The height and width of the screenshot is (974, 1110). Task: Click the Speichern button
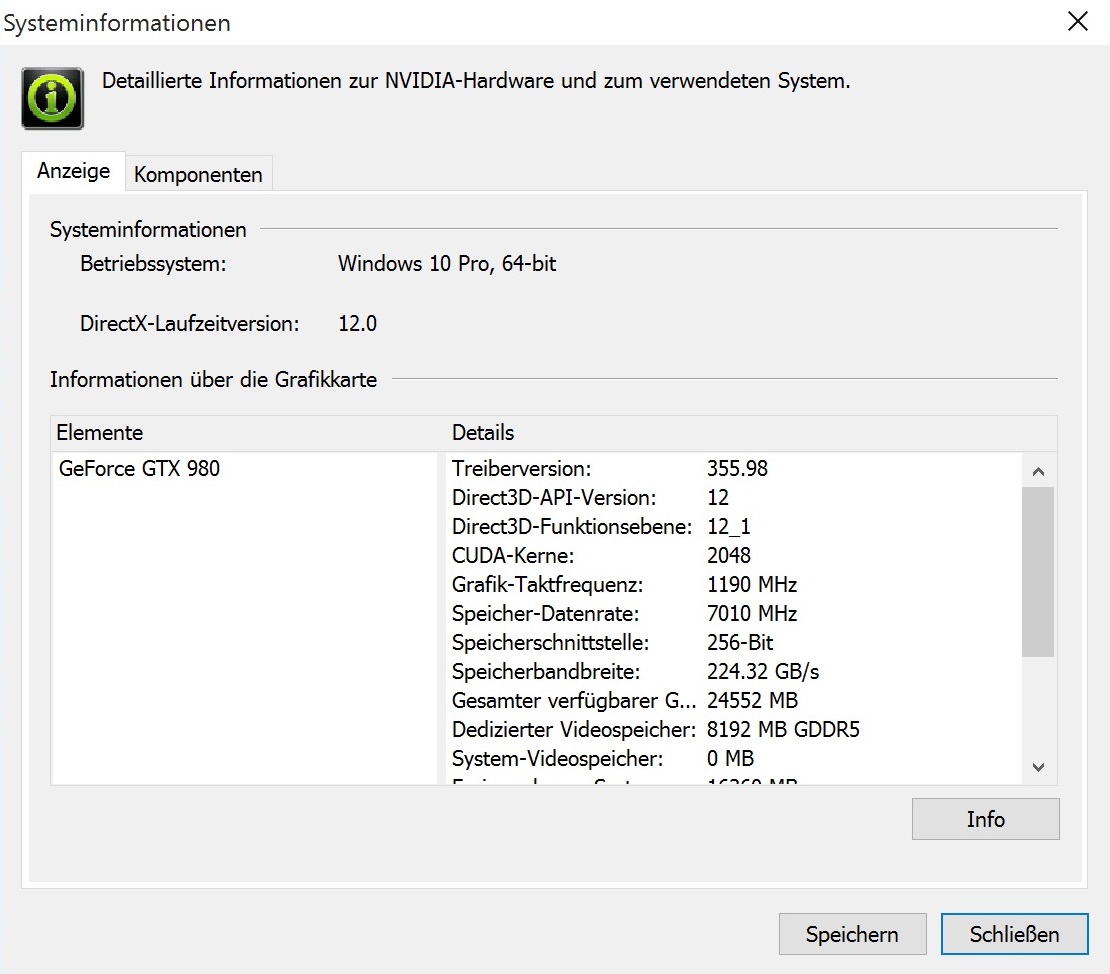click(852, 935)
